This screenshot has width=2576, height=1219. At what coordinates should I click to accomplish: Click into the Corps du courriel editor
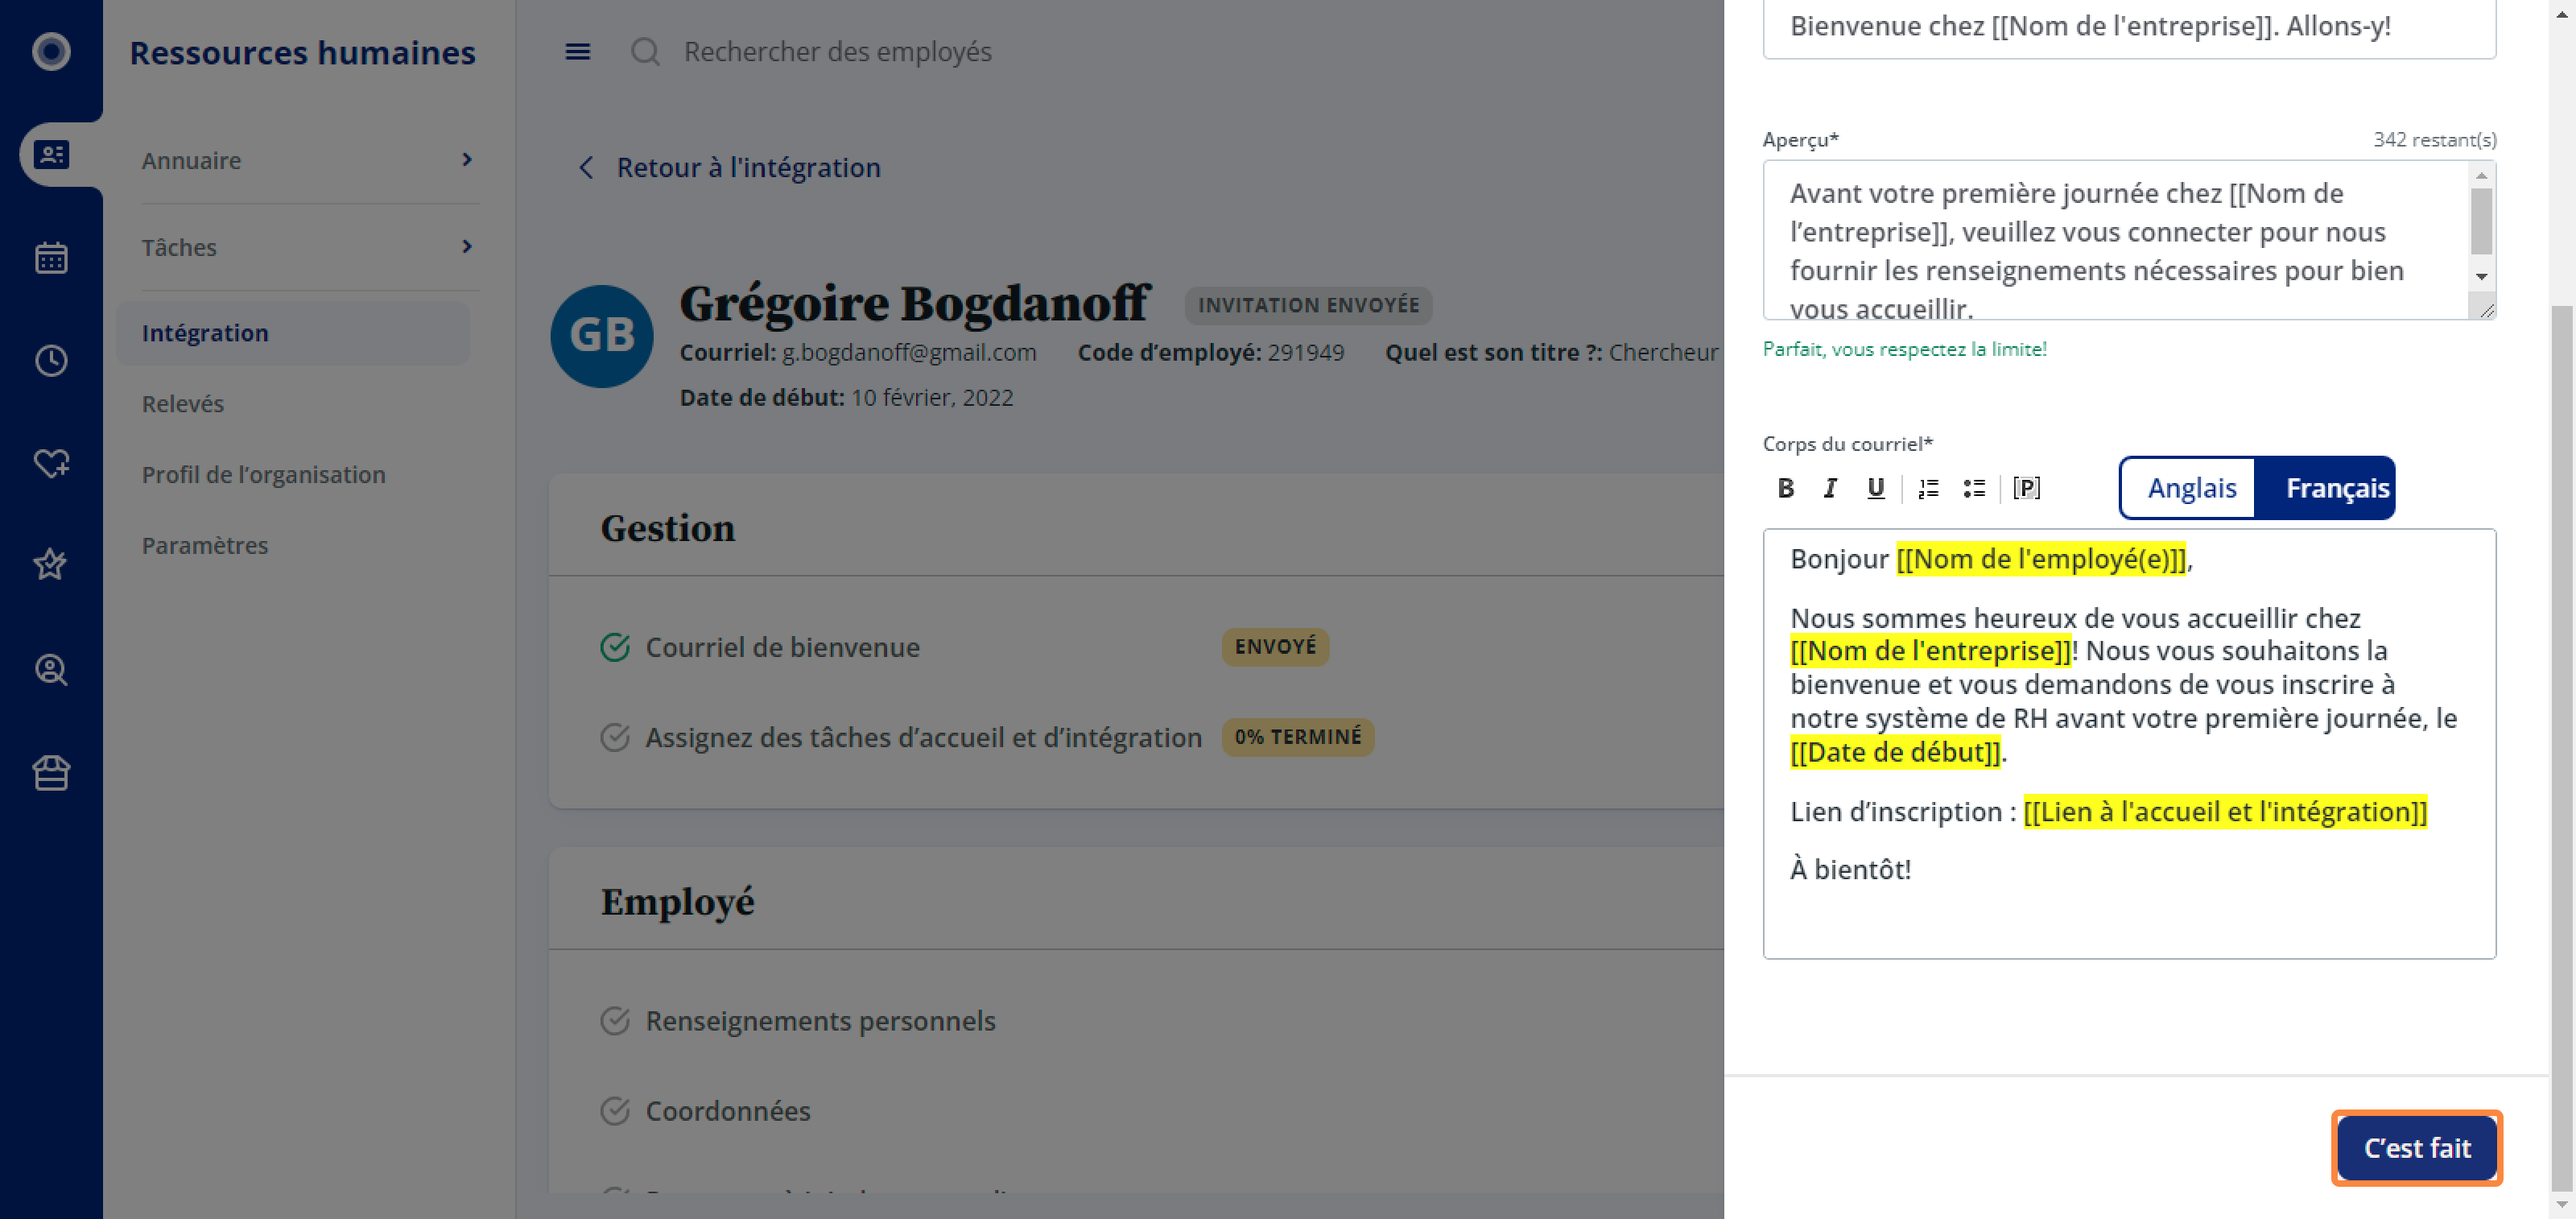[x=2129, y=743]
